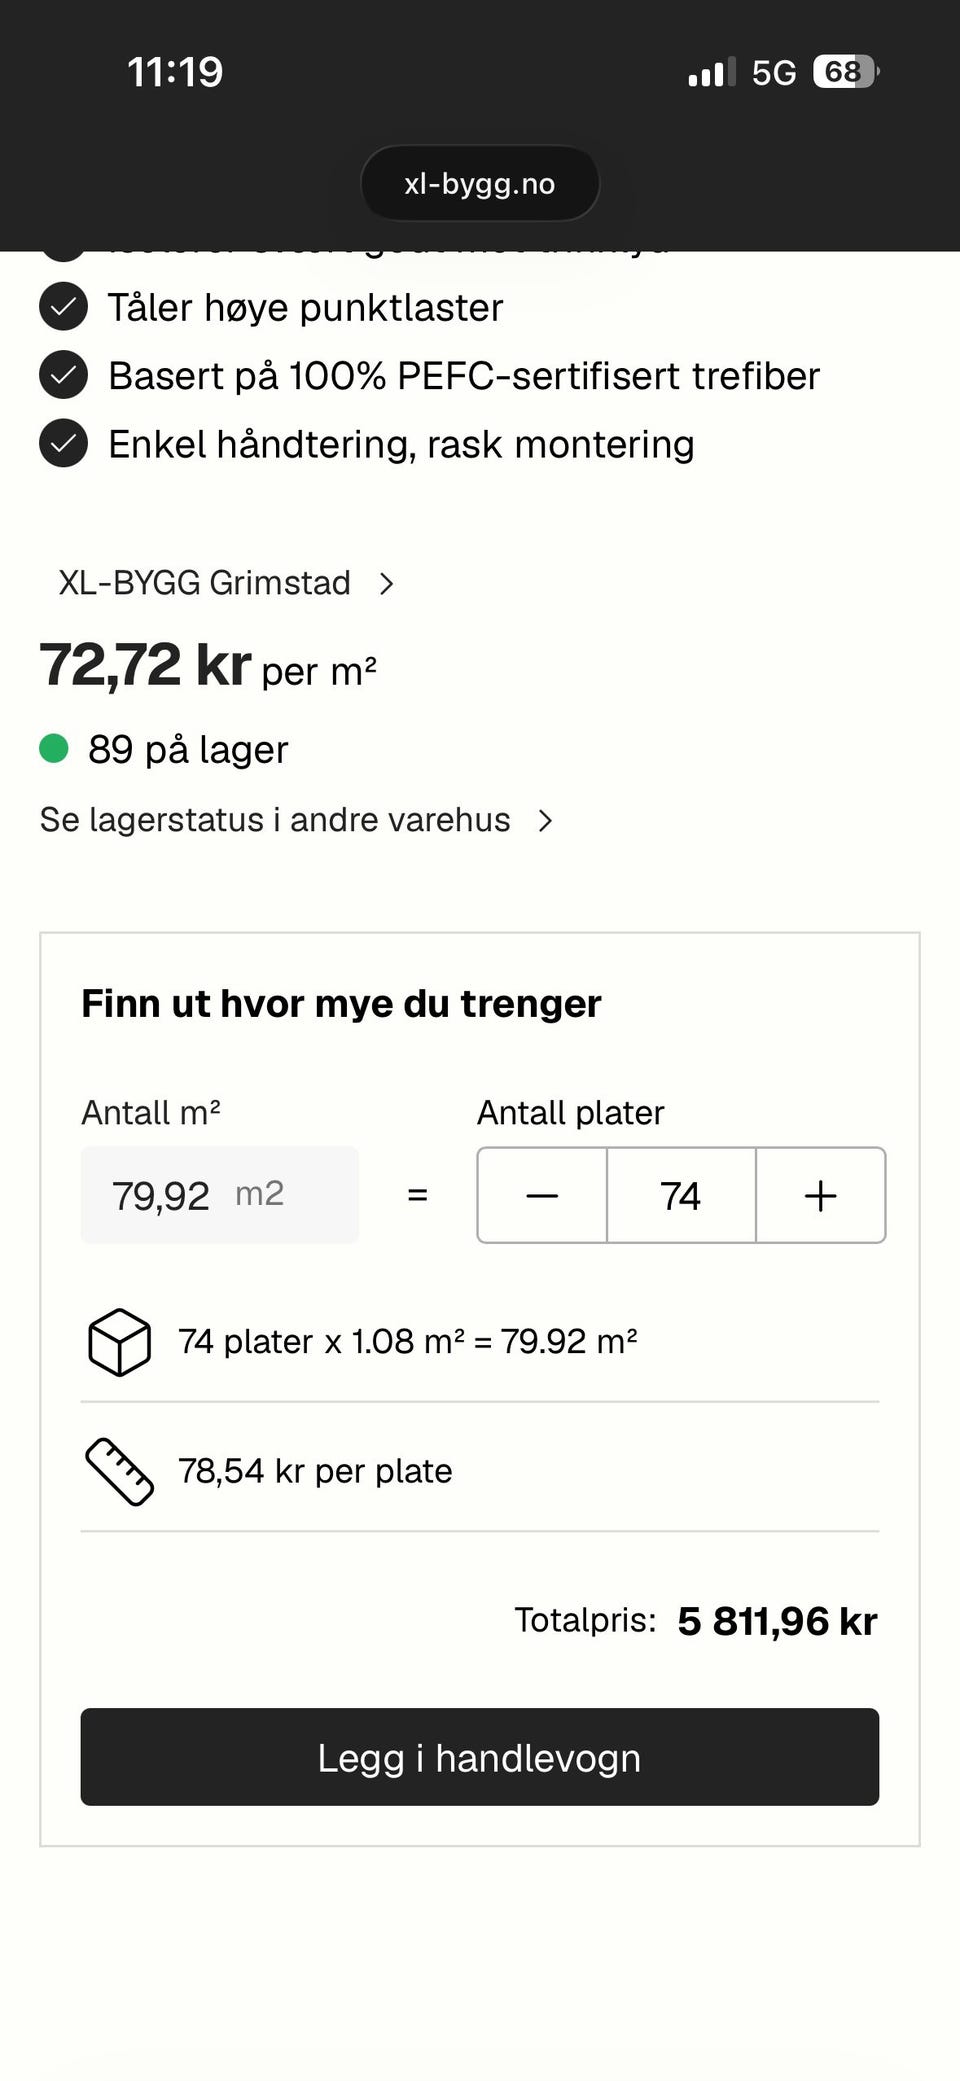The image size is (960, 2081).
Task: Increase plate count with plus button
Action: pos(821,1195)
